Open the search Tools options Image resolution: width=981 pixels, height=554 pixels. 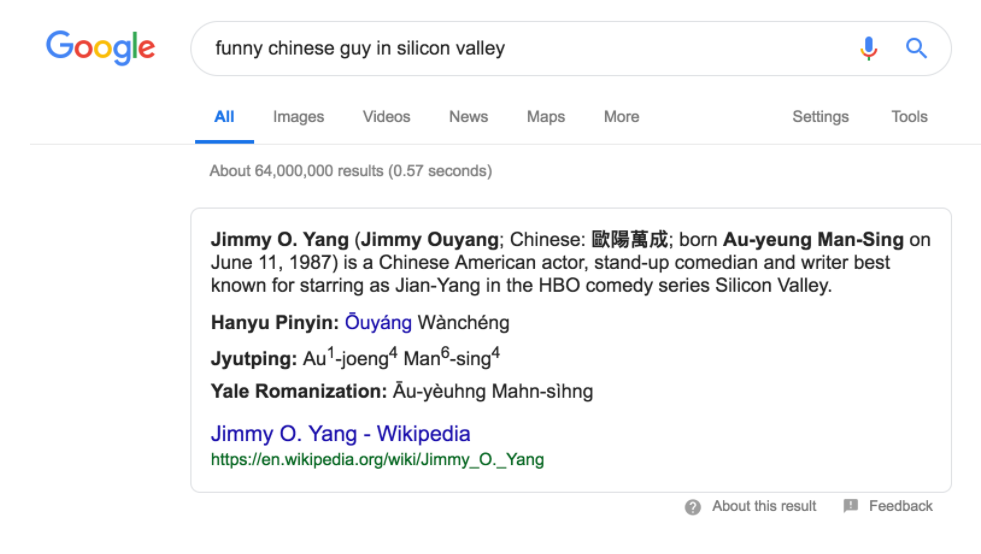pyautogui.click(x=909, y=117)
